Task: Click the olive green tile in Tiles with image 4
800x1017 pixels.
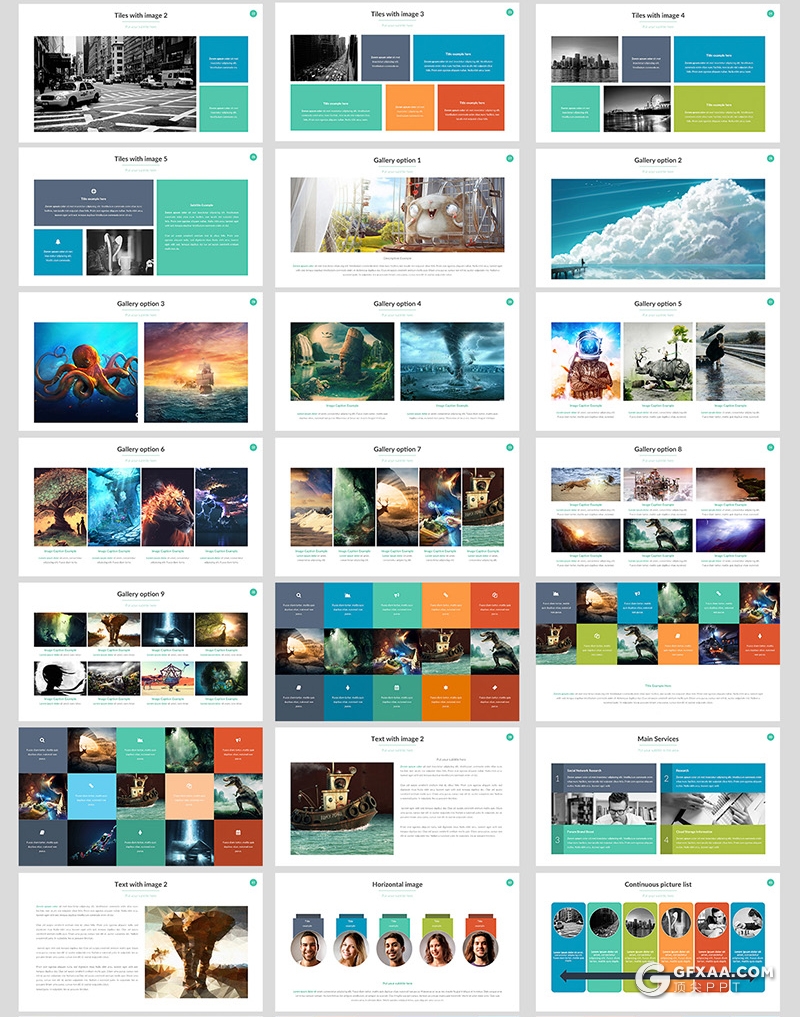Action: pyautogui.click(x=718, y=108)
